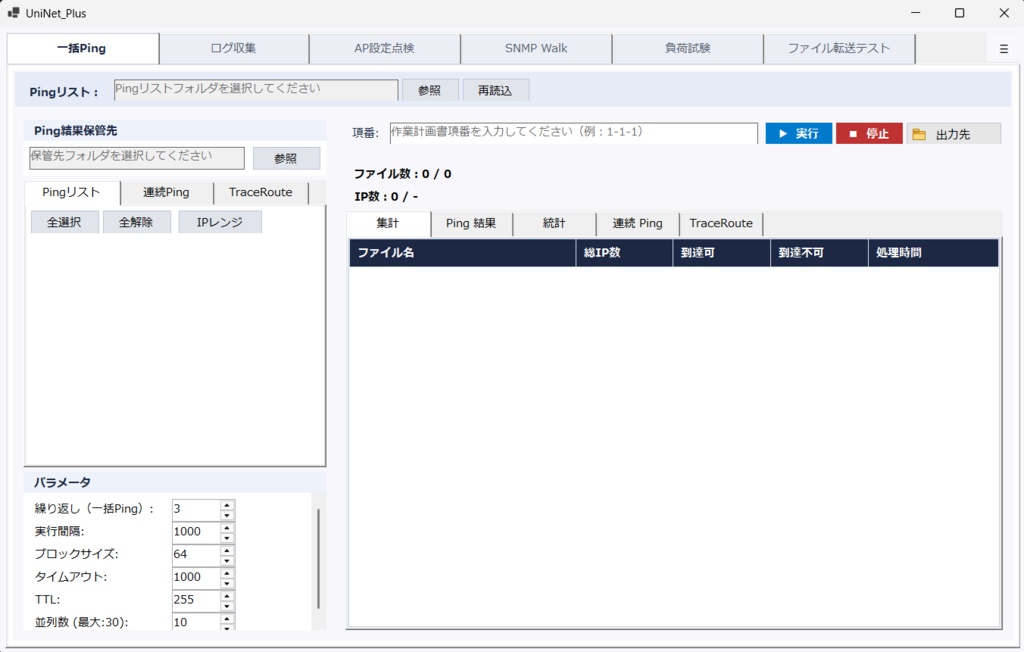Focus the 項番 input field
Image resolution: width=1024 pixels, height=652 pixels.
coord(573,133)
